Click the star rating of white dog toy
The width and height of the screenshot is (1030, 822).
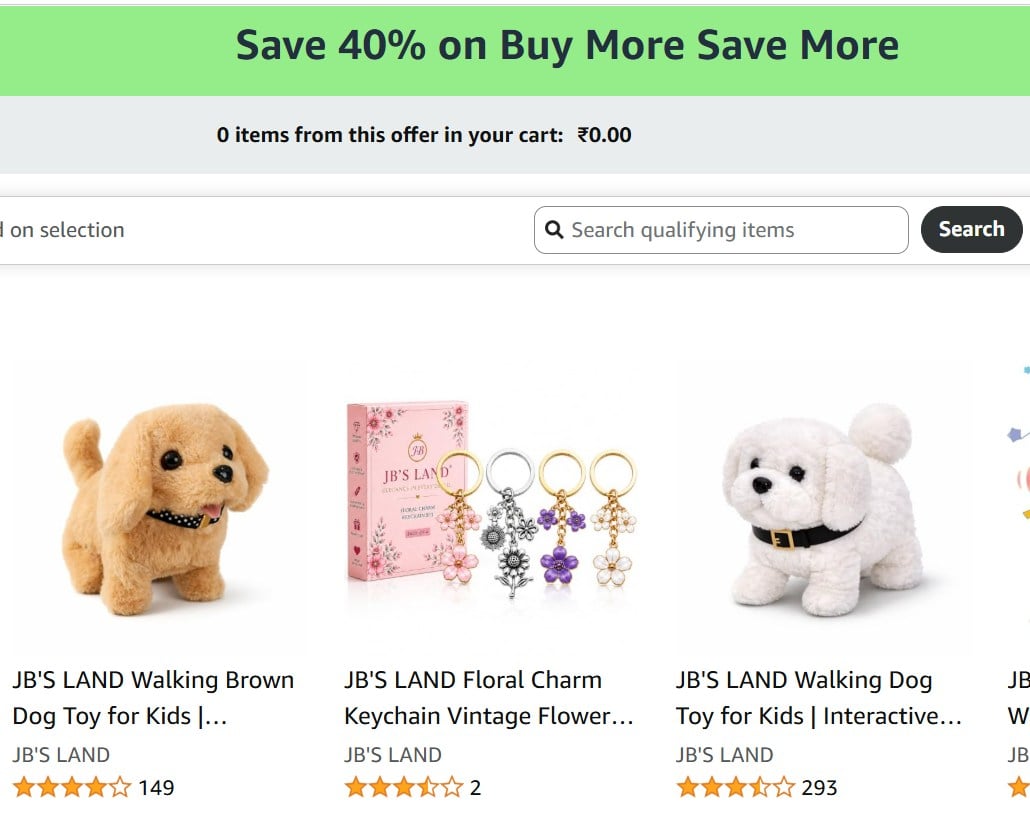[x=735, y=787]
